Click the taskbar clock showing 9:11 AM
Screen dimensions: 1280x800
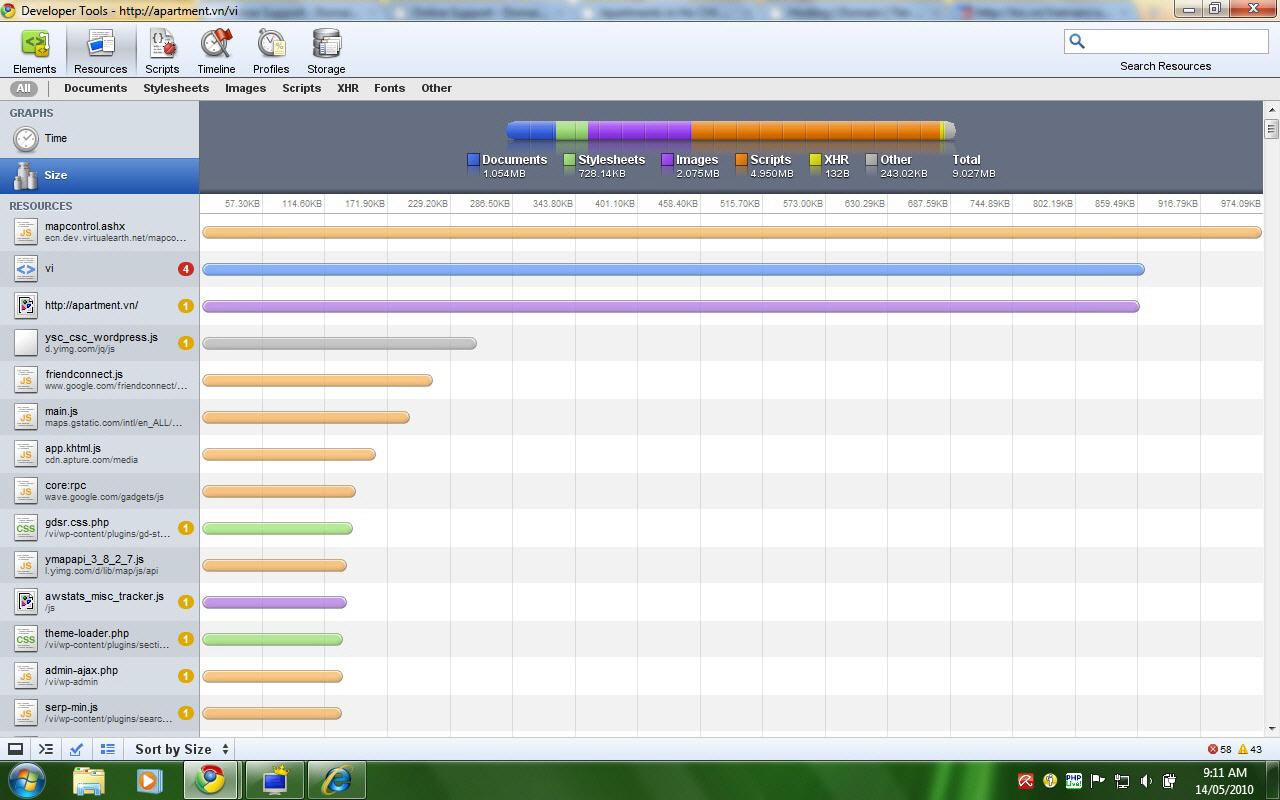[x=1225, y=780]
